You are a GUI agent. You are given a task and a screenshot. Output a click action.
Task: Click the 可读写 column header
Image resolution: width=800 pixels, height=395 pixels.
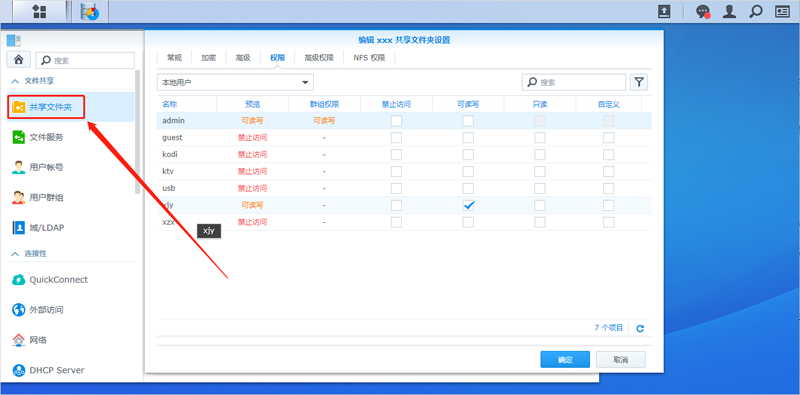tap(468, 104)
